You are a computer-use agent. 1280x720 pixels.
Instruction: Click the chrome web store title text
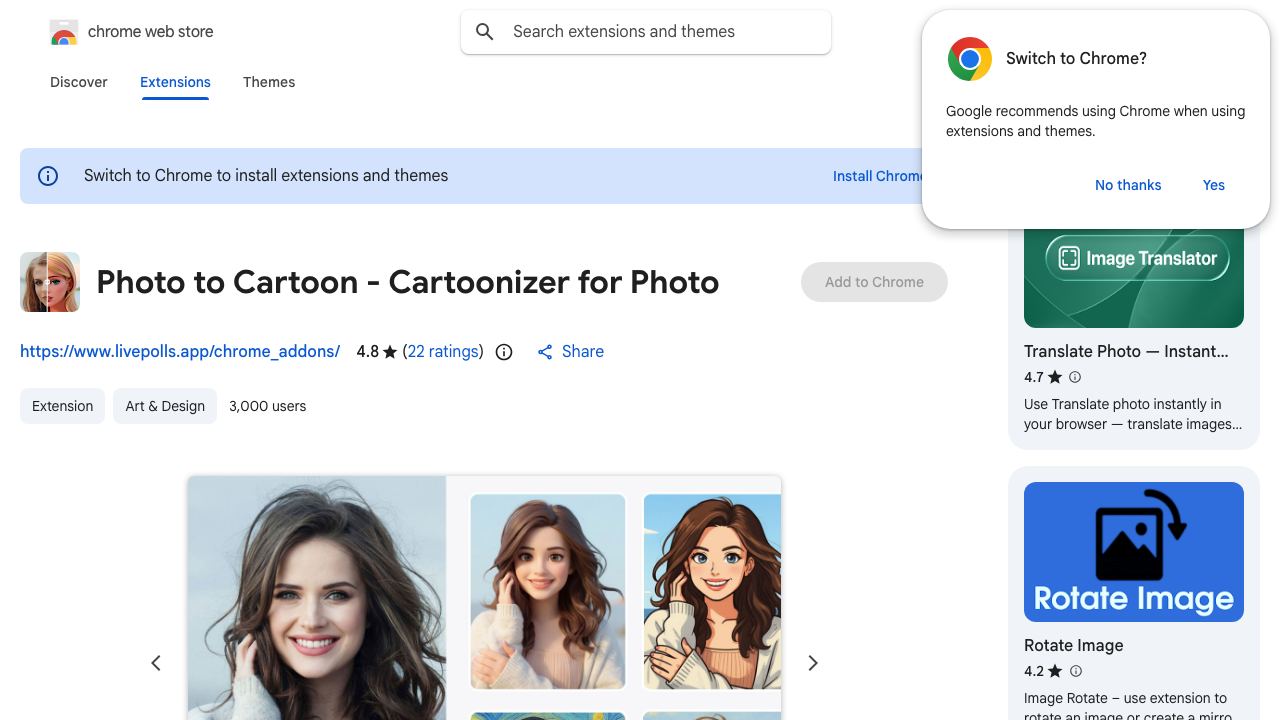[x=151, y=32]
